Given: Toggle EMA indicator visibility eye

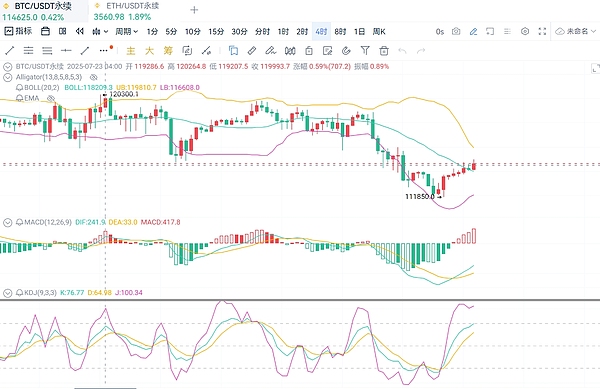Looking at the screenshot, I should point(51,98).
